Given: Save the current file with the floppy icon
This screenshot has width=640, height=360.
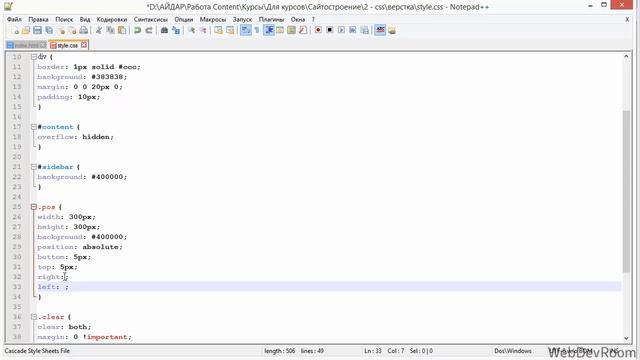Looking at the screenshot, I should (38, 30).
